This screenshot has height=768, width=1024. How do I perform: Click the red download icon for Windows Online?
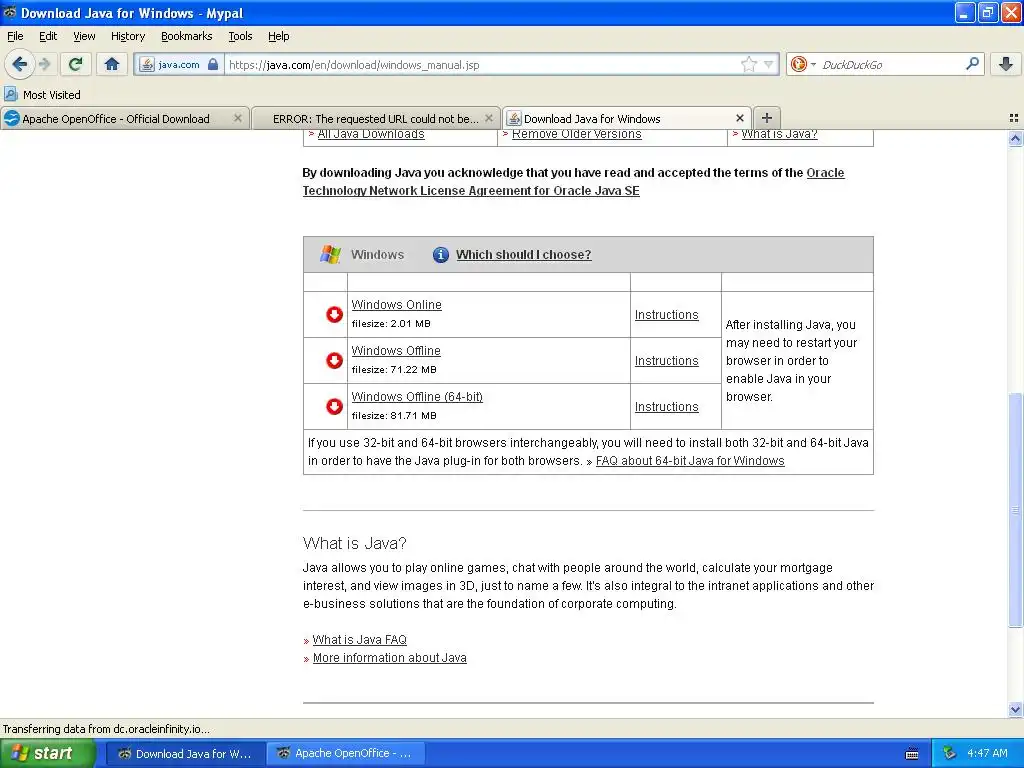coord(334,314)
